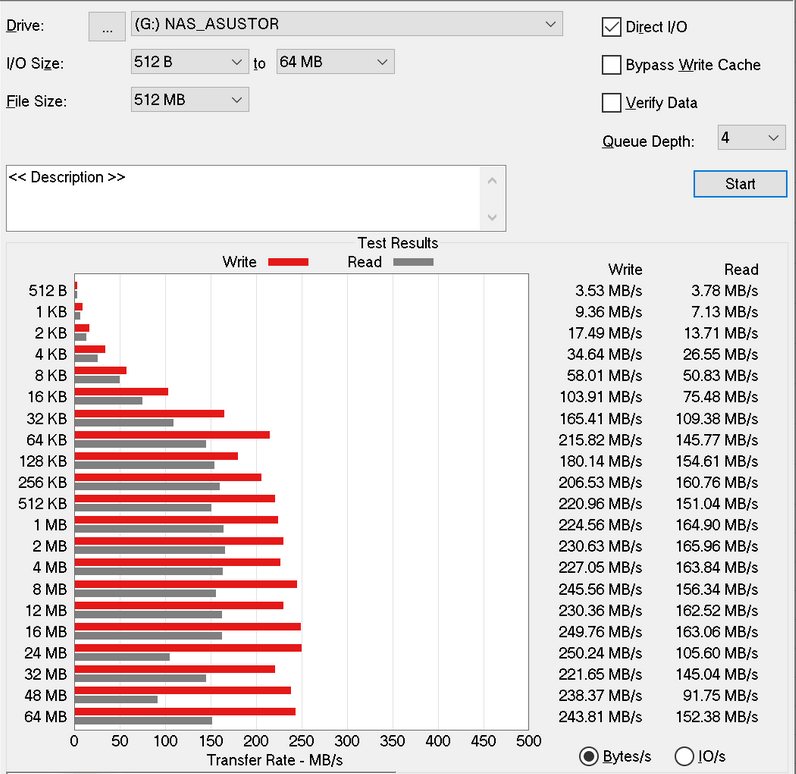The height and width of the screenshot is (774, 796).
Task: Open the File Size dropdown
Action: [x=189, y=99]
